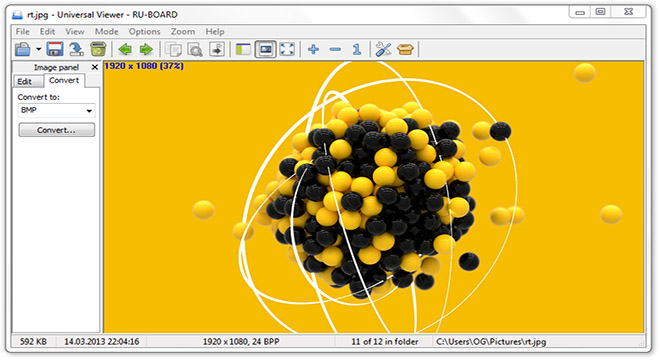Click the Rename file toolbar icon
660x360 pixels.
coord(76,49)
